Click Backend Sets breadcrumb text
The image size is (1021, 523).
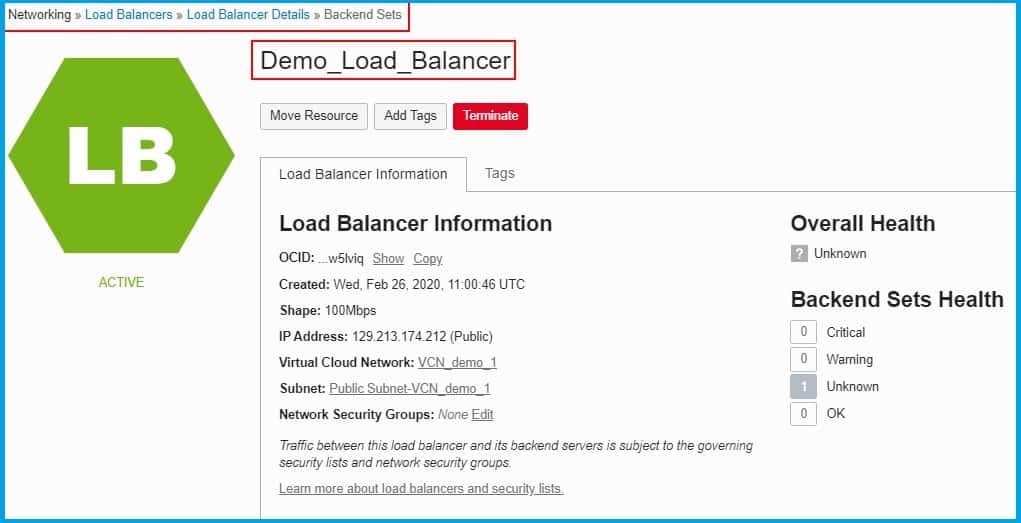[x=363, y=14]
